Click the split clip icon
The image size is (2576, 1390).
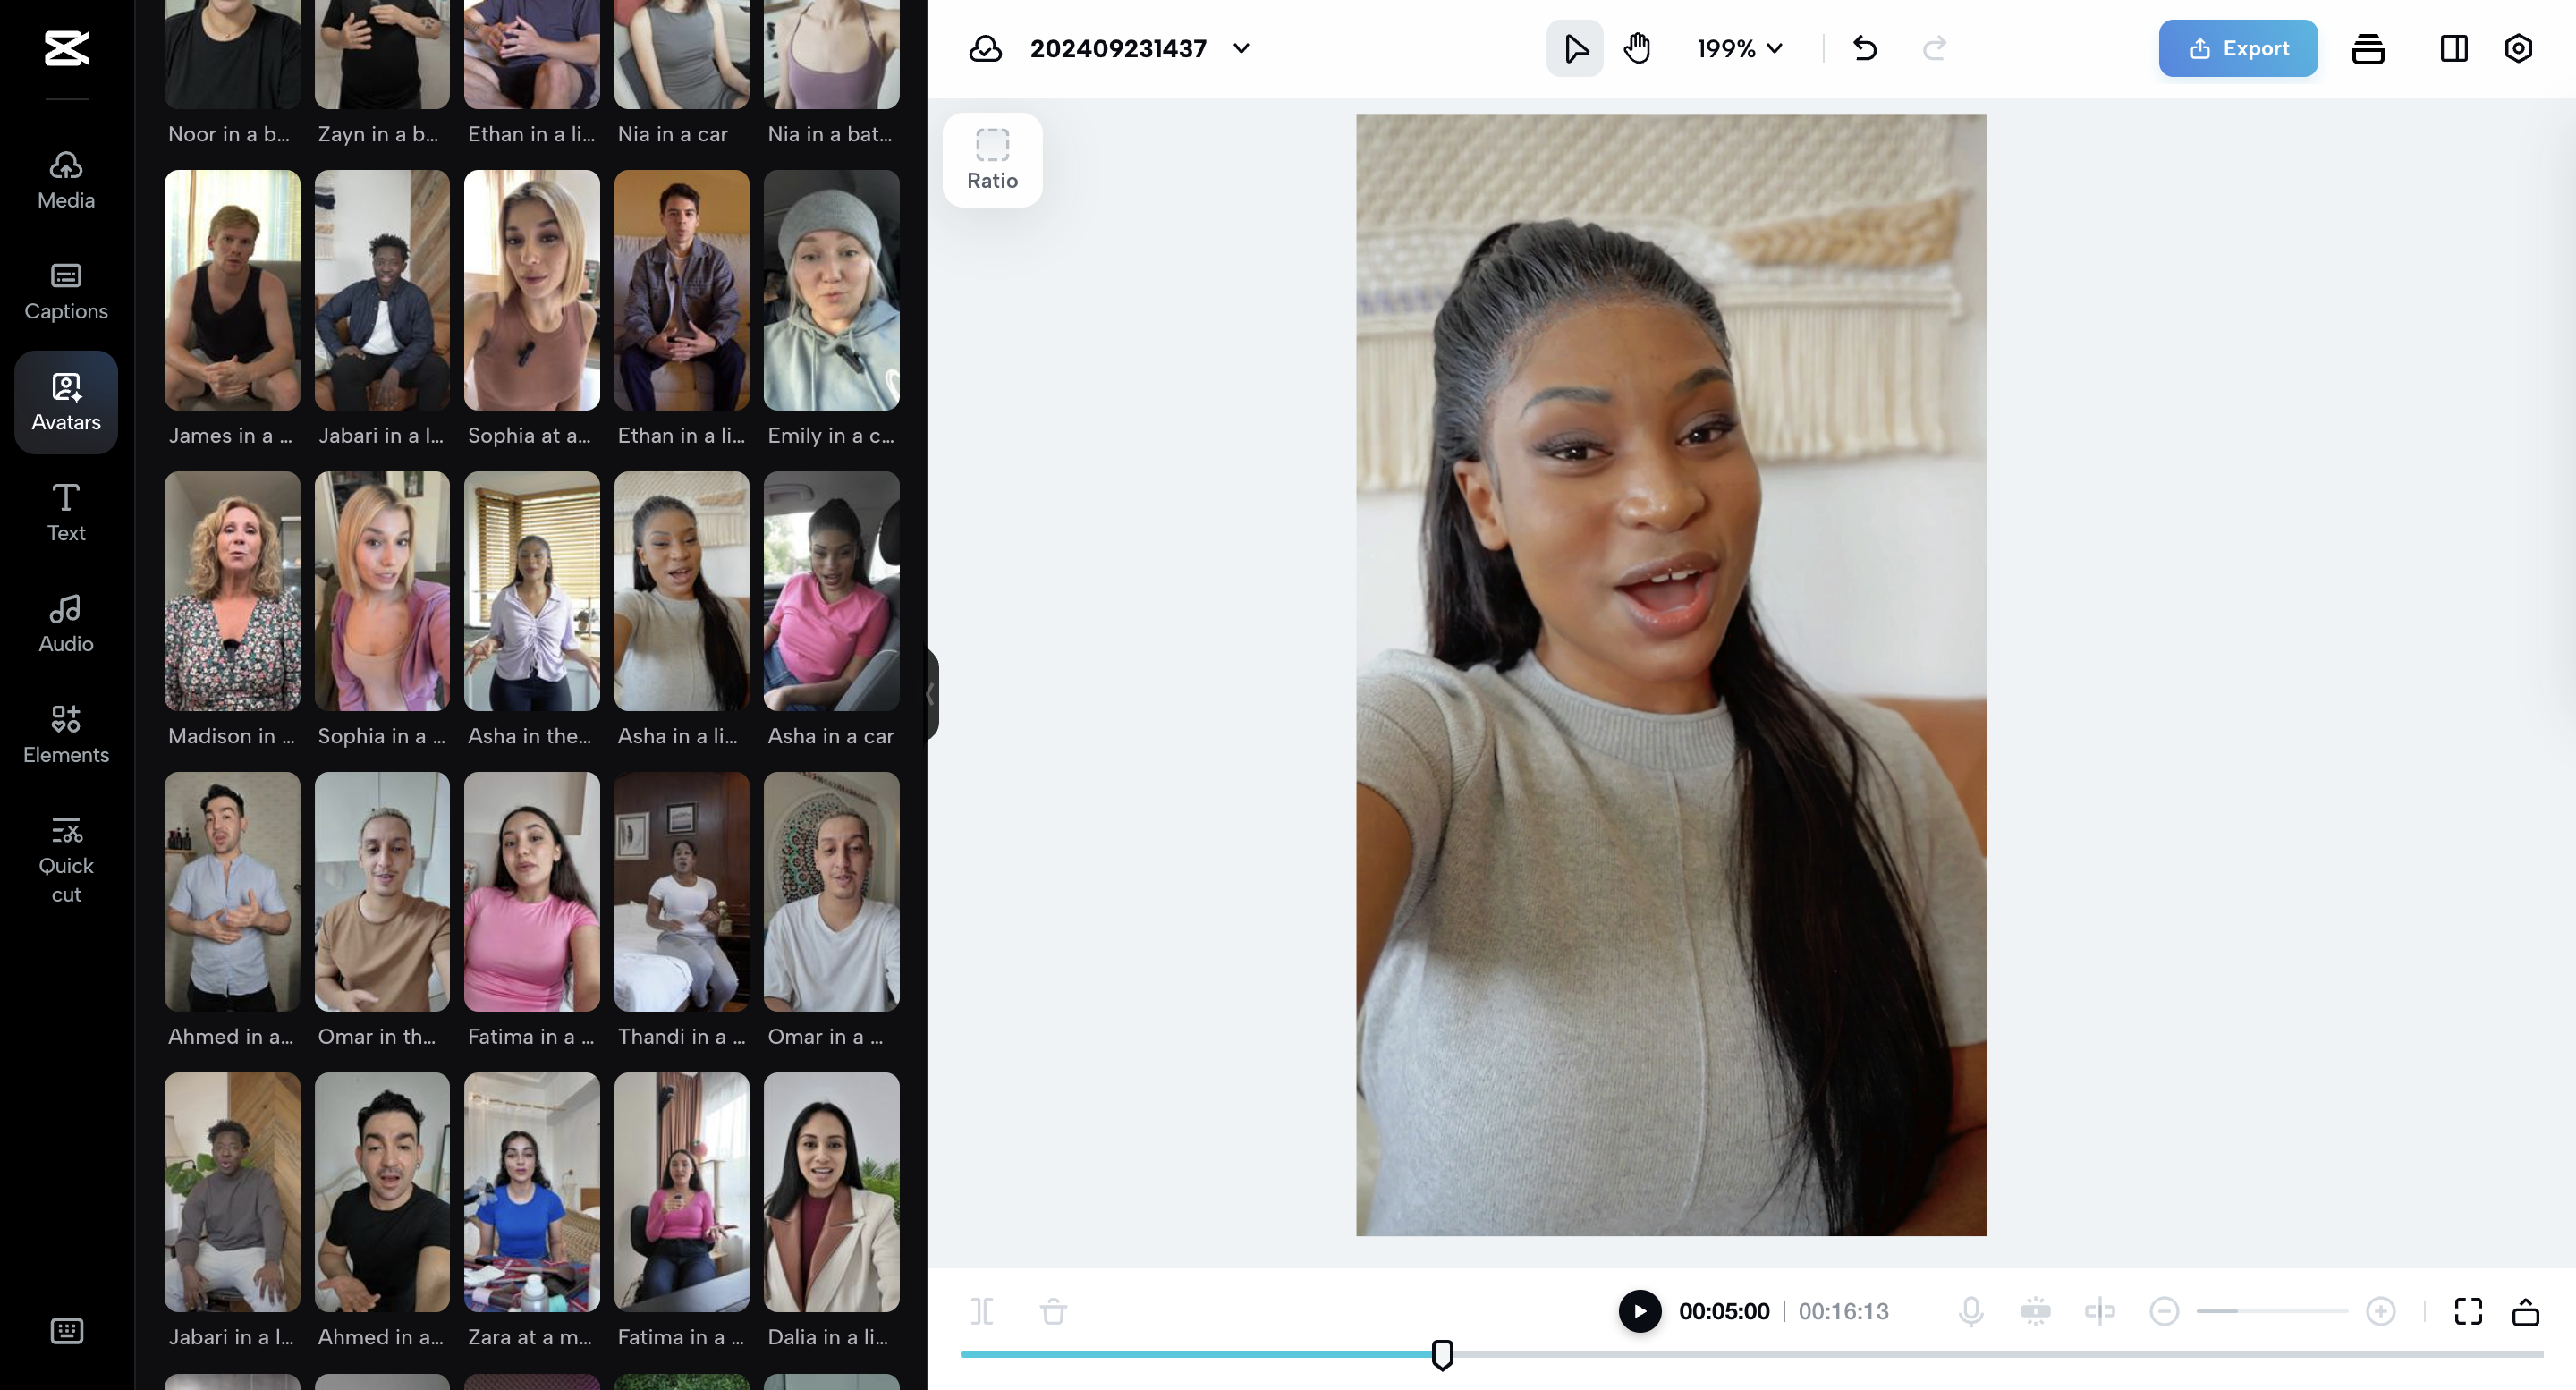(981, 1311)
